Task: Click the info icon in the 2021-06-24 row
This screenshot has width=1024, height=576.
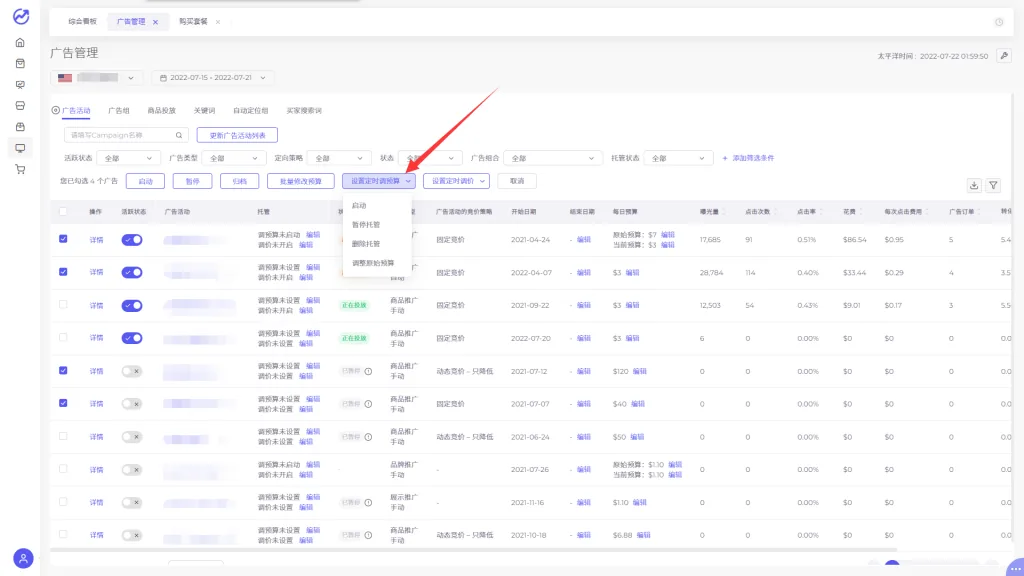Action: tap(368, 437)
